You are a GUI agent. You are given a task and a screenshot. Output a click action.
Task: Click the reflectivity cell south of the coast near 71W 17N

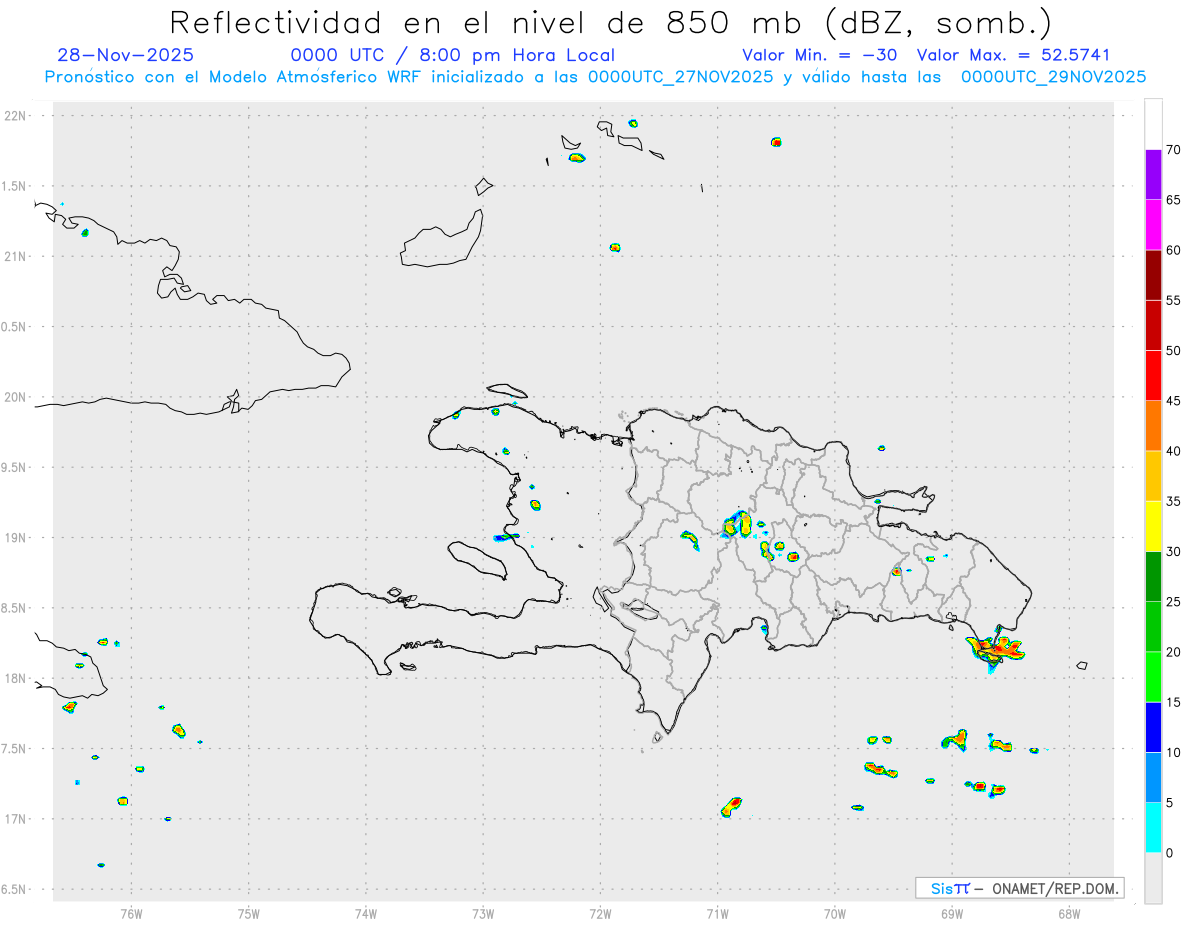click(731, 807)
